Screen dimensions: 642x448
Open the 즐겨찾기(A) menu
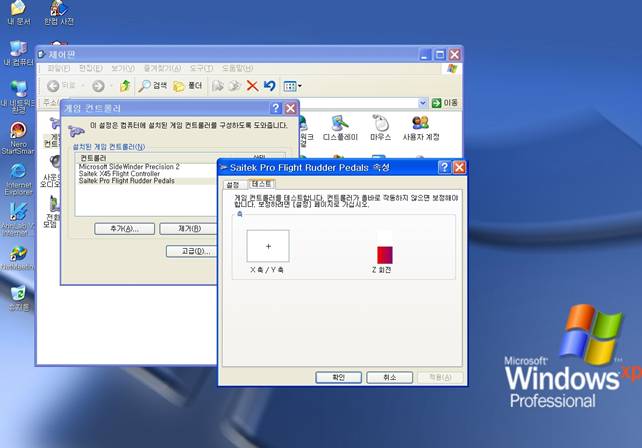pyautogui.click(x=162, y=68)
